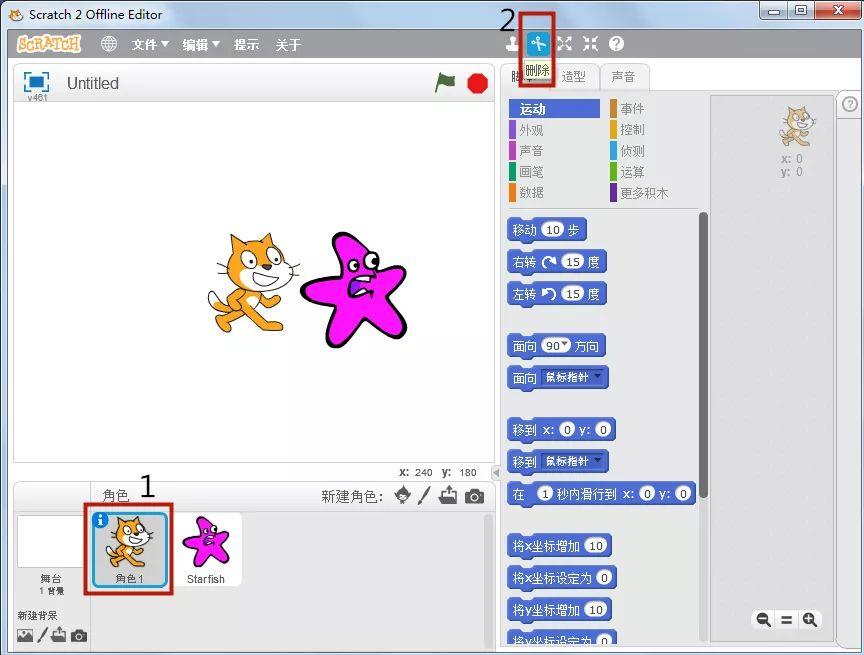The height and width of the screenshot is (655, 864).
Task: Click degrees value in 左转 15 度 block
Action: 573,294
